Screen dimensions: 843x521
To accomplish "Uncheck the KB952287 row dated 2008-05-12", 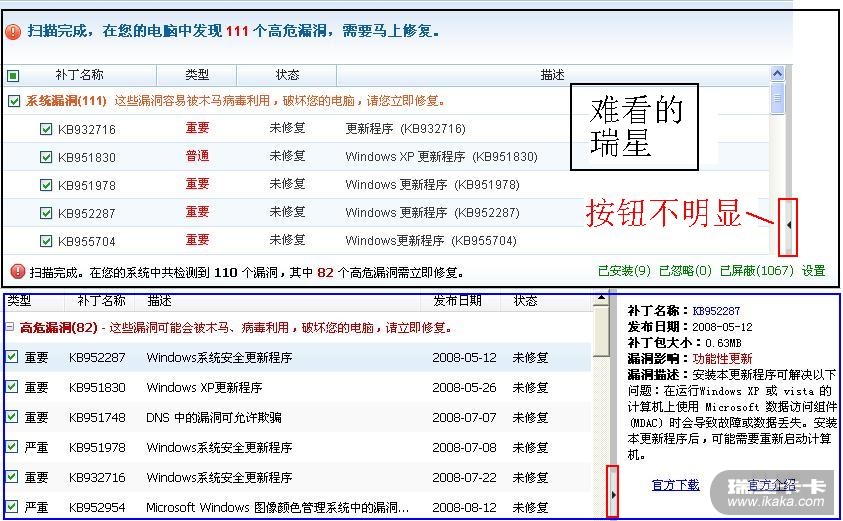I will 12,357.
